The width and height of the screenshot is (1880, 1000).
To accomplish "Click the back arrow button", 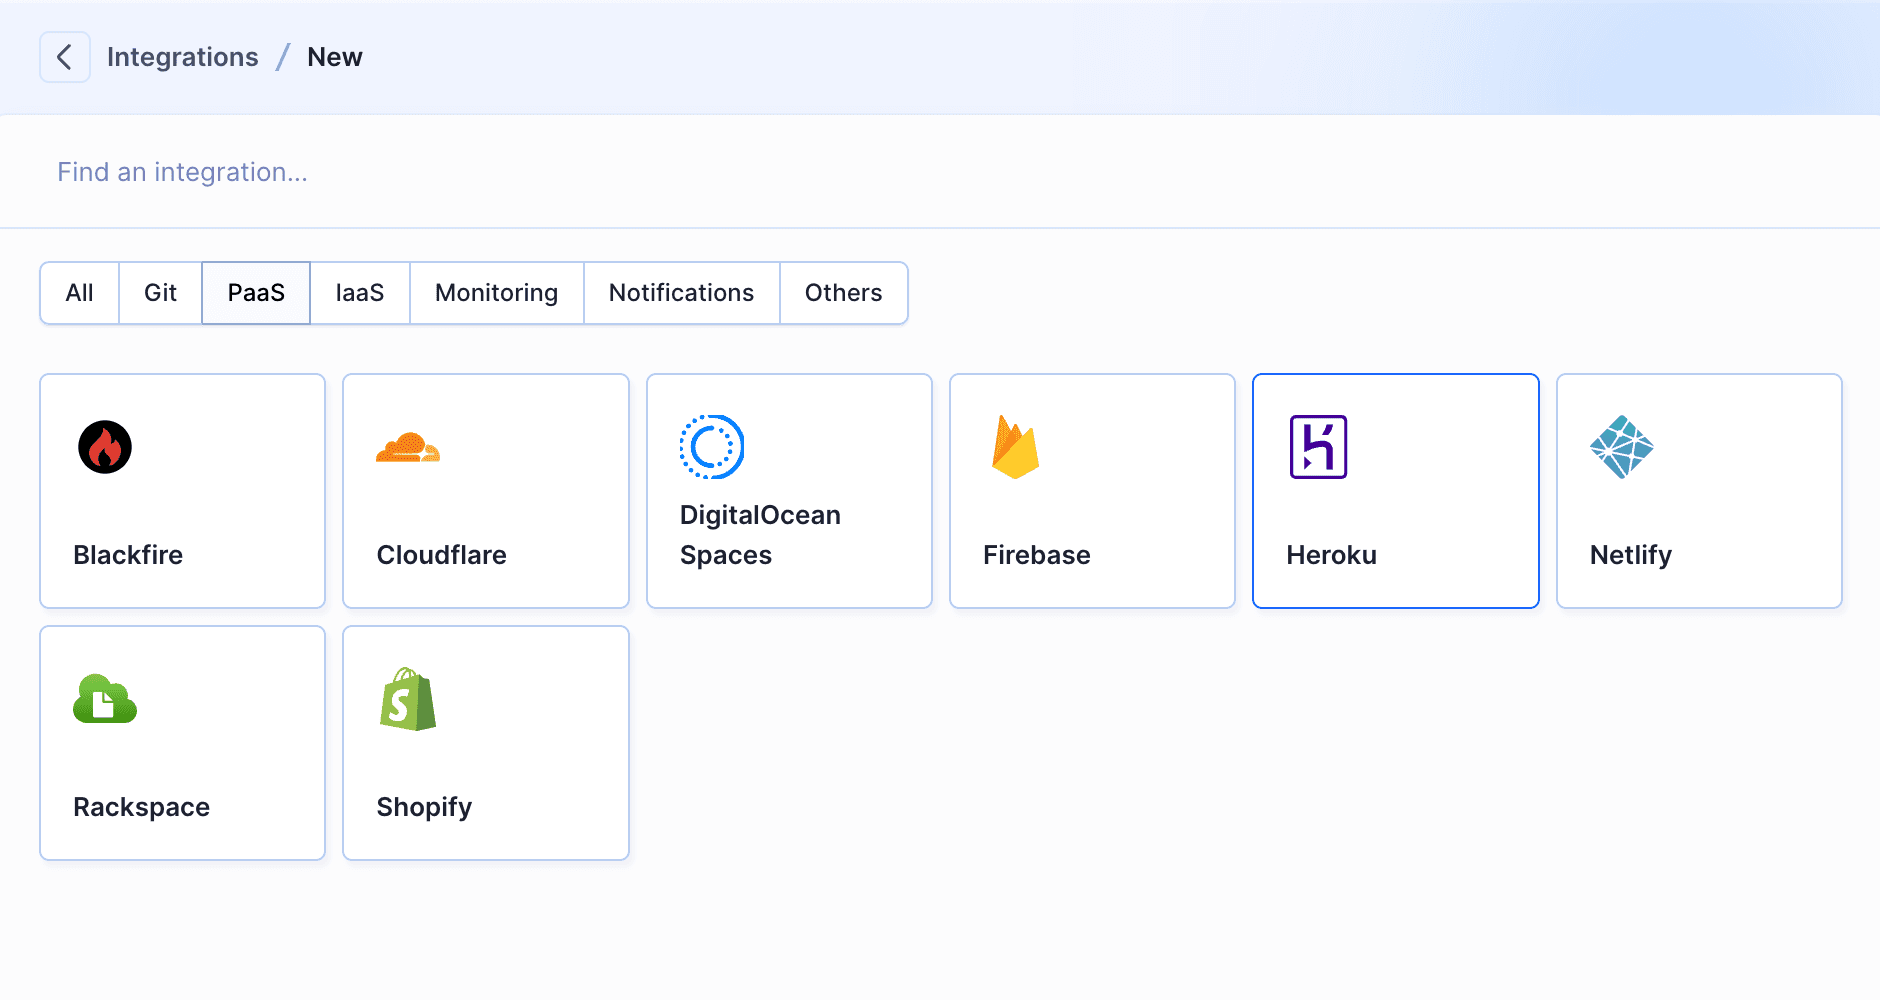I will tap(65, 57).
